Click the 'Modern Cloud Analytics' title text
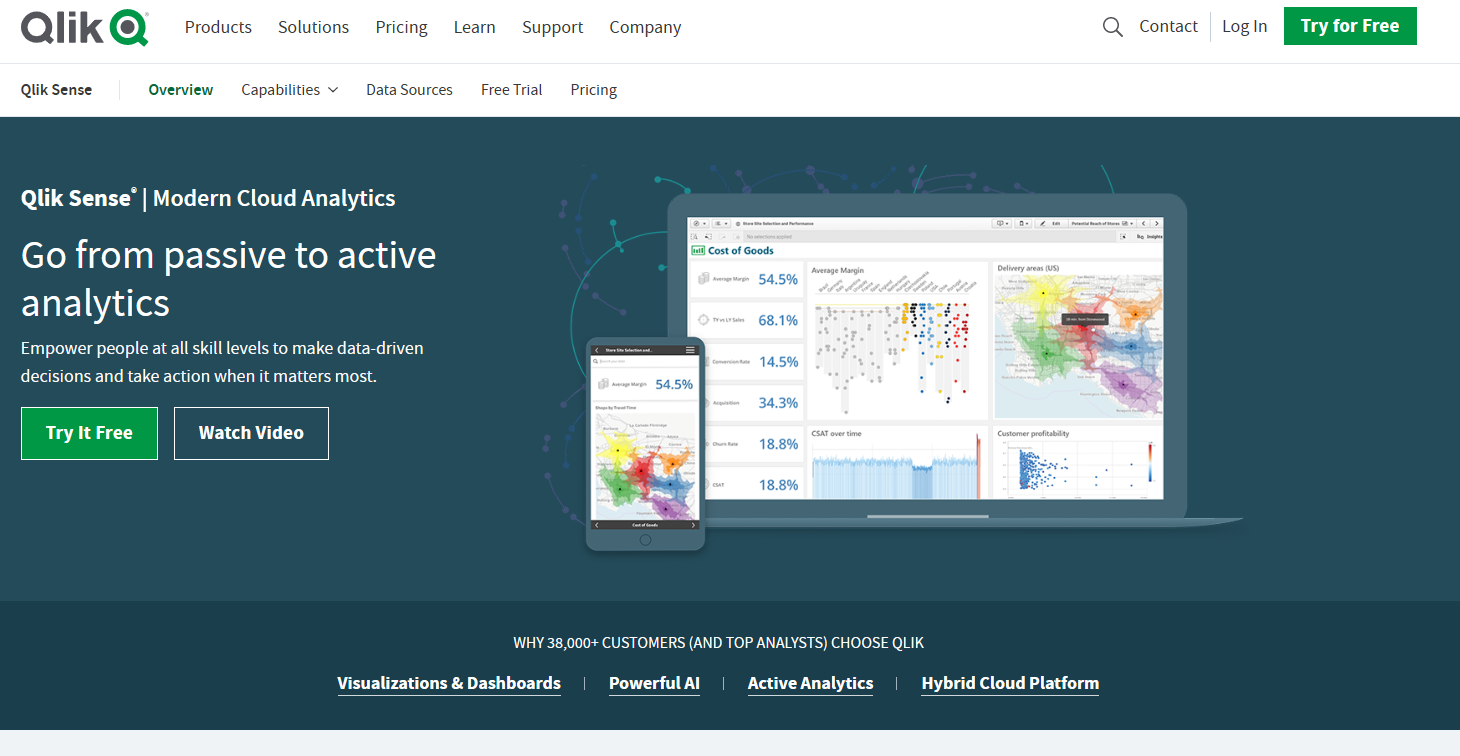The image size is (1460, 756). coord(274,198)
